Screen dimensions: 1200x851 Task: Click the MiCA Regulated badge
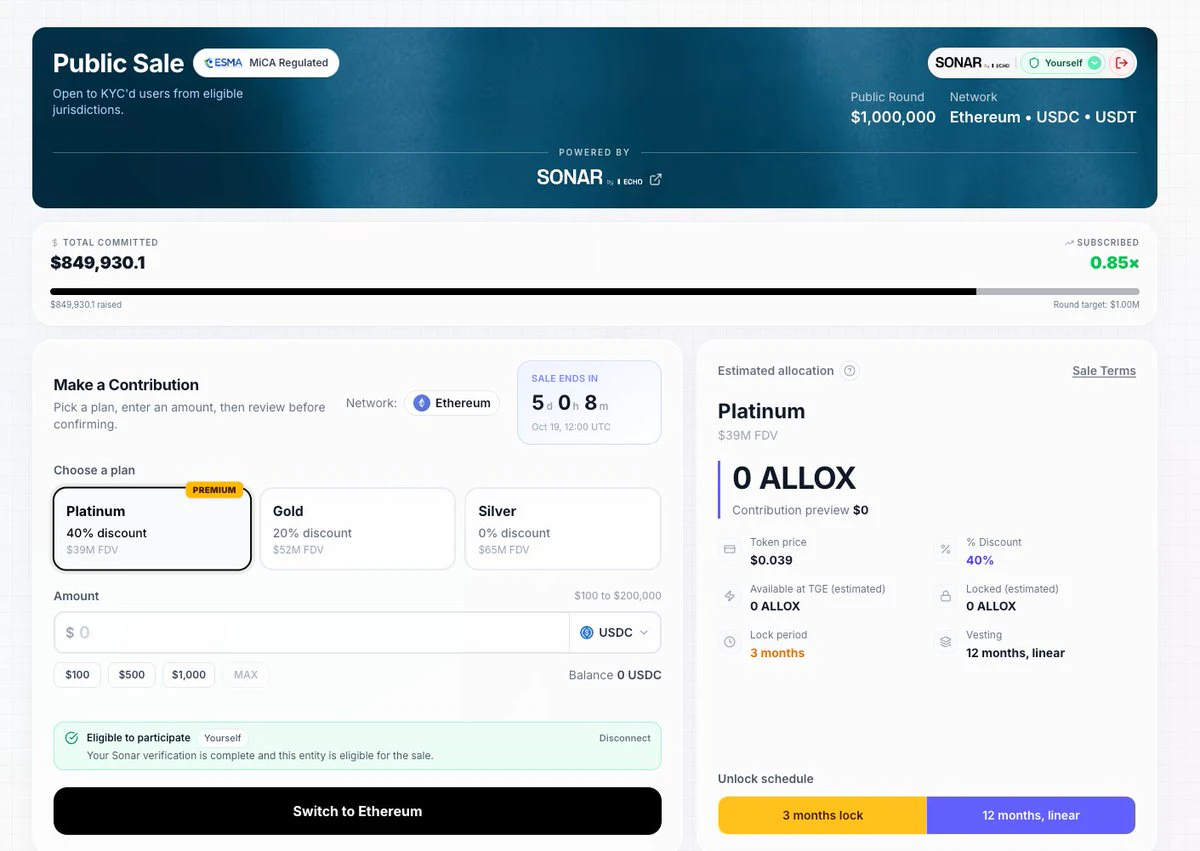click(266, 63)
